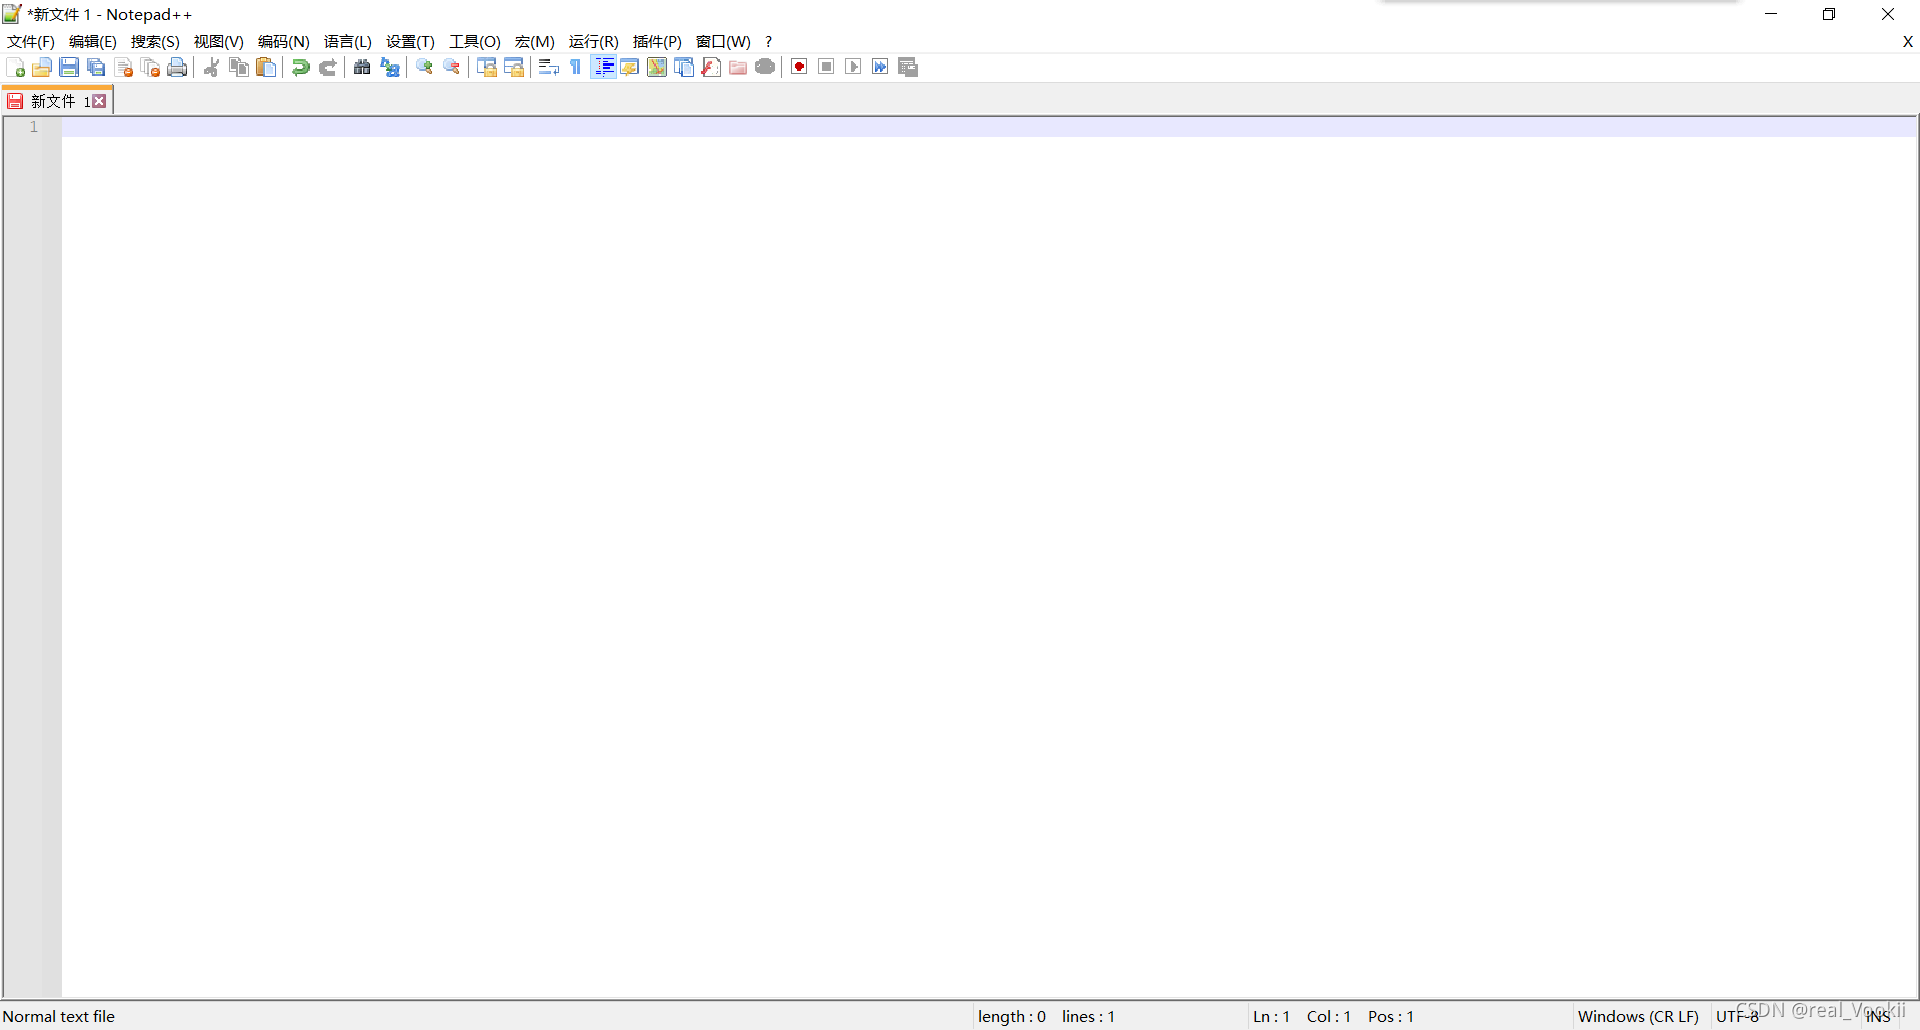
Task: Click Normal text file in status bar
Action: tap(59, 1016)
